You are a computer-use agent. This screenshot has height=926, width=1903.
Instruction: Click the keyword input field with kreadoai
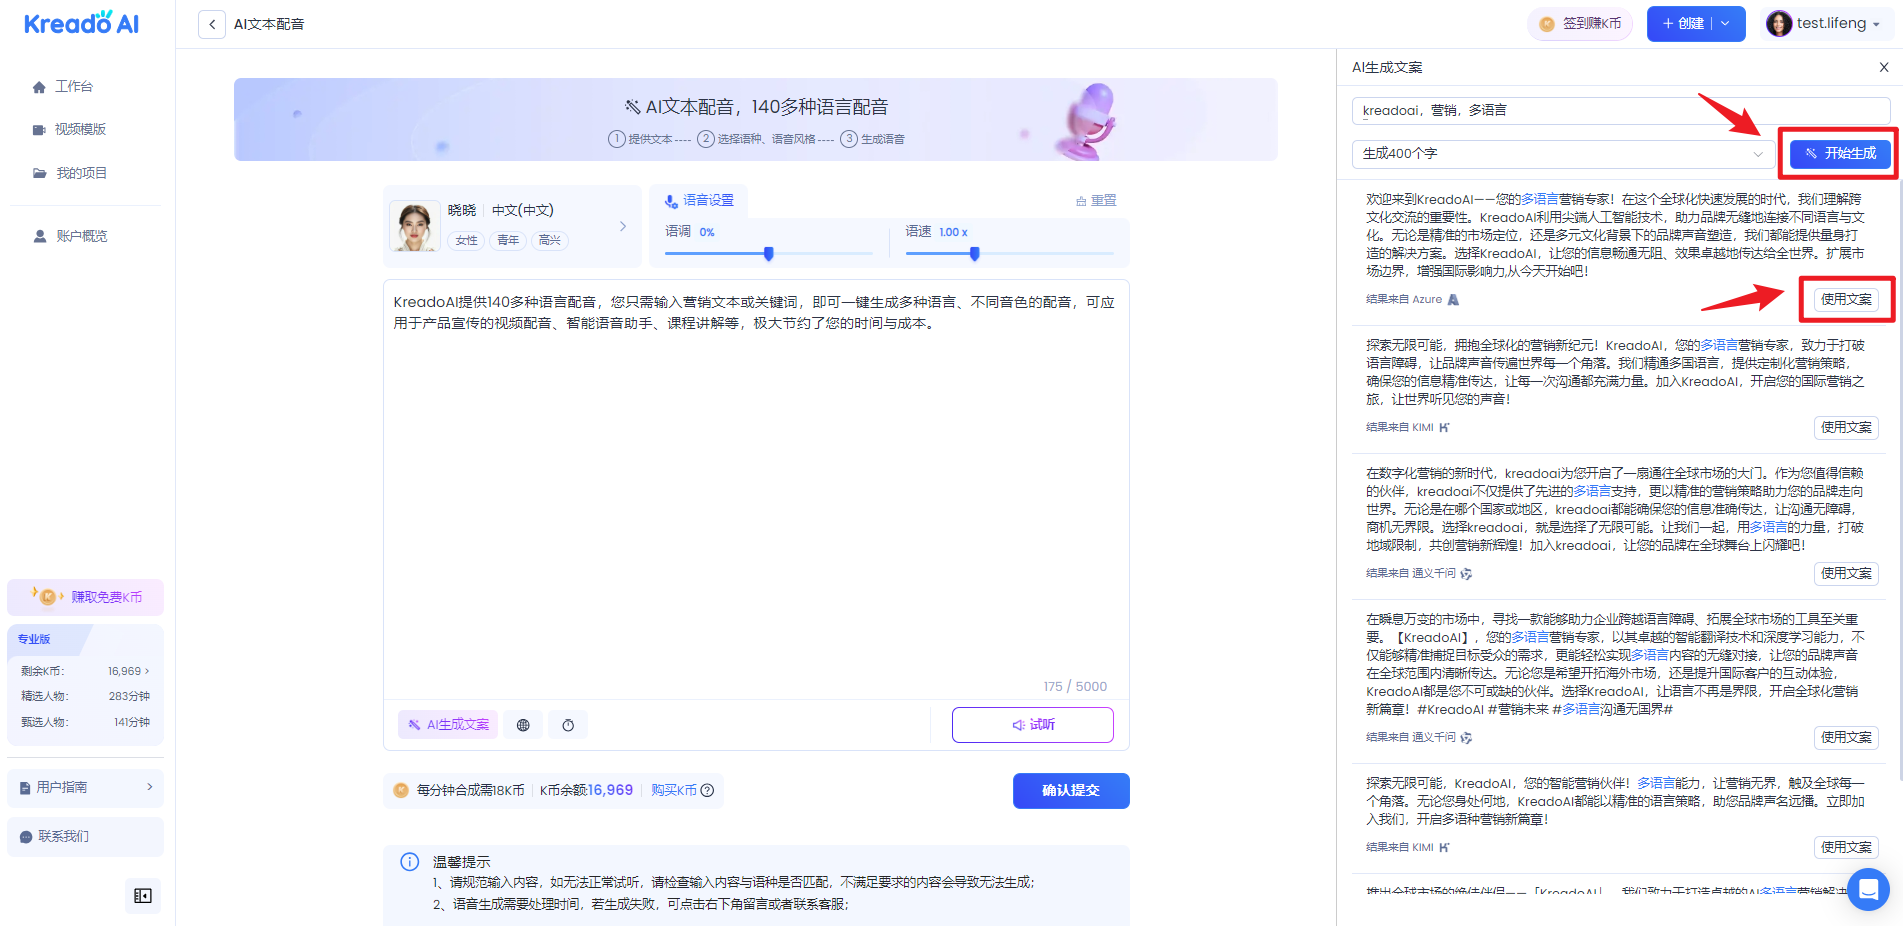(x=1620, y=110)
